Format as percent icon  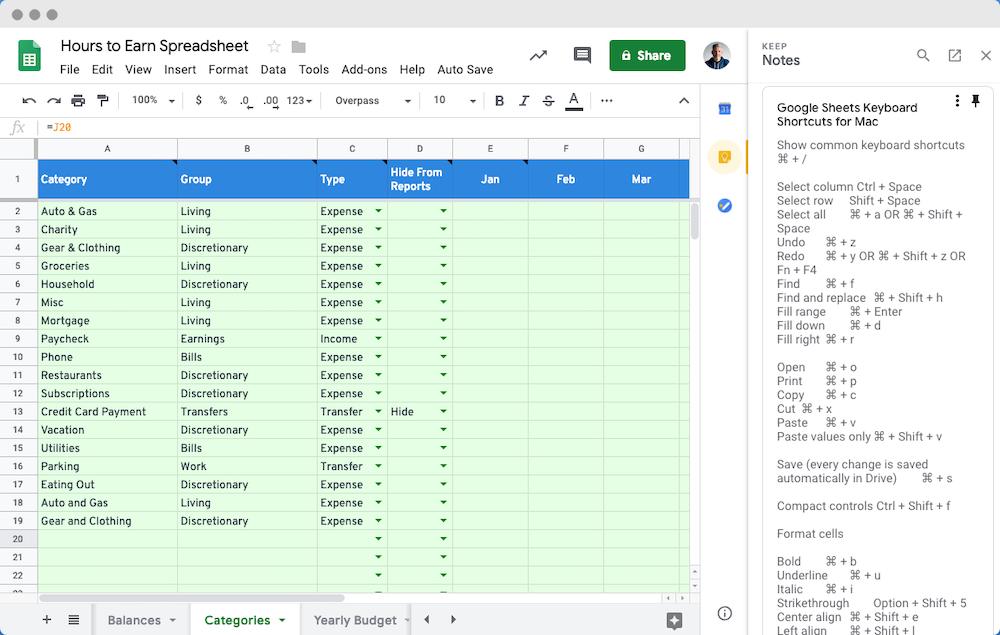(x=223, y=100)
